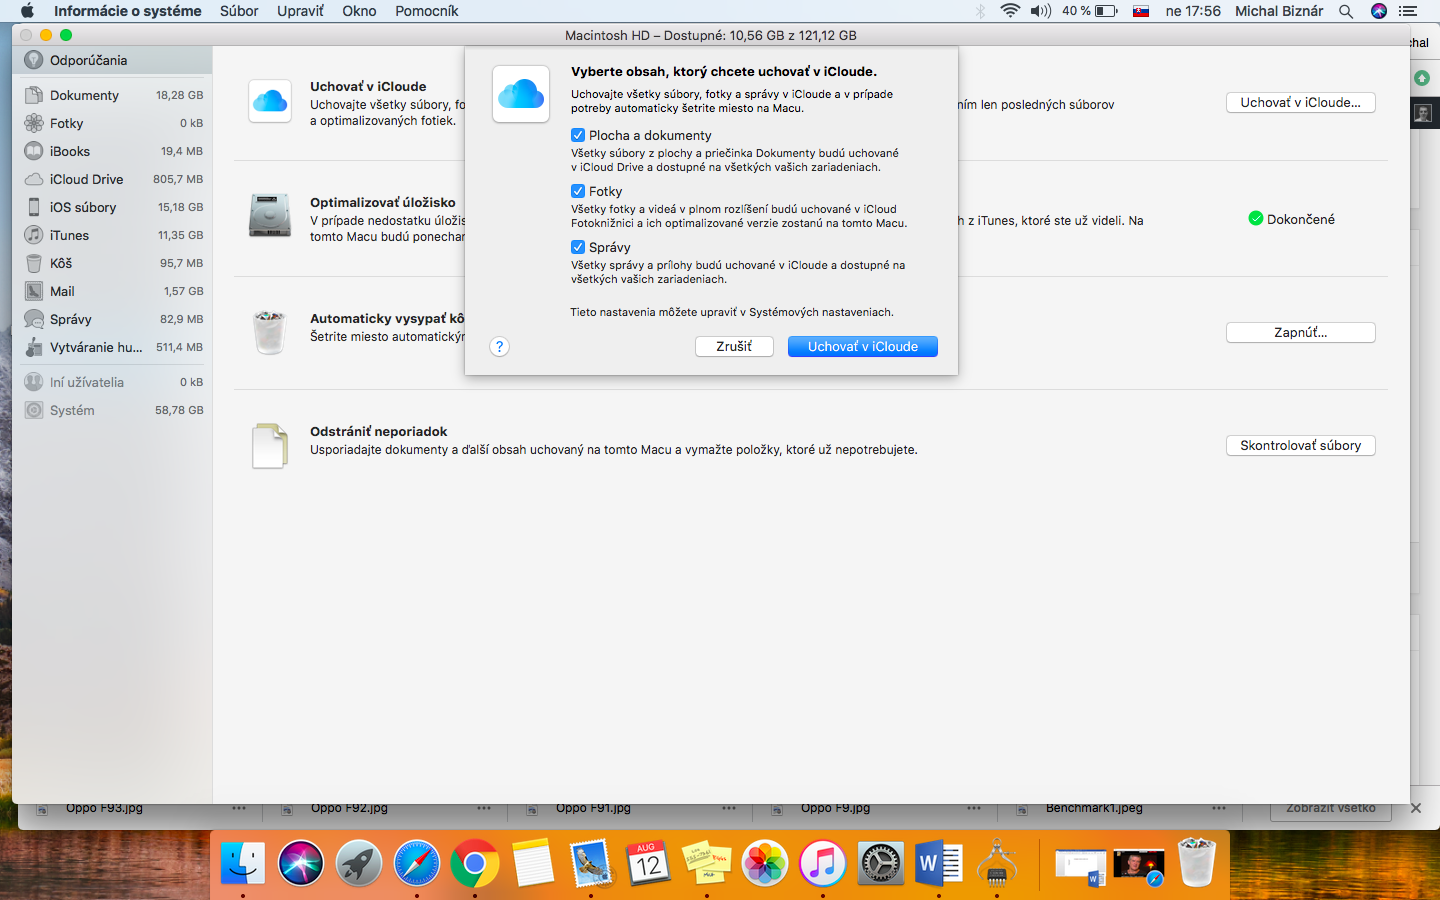Click the Dokončené status text
Image resolution: width=1440 pixels, height=900 pixels.
[1301, 219]
